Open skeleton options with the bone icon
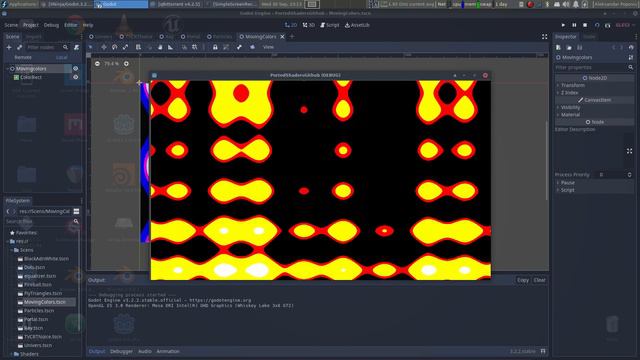Viewport: 640px width, 360px height. [x=239, y=47]
